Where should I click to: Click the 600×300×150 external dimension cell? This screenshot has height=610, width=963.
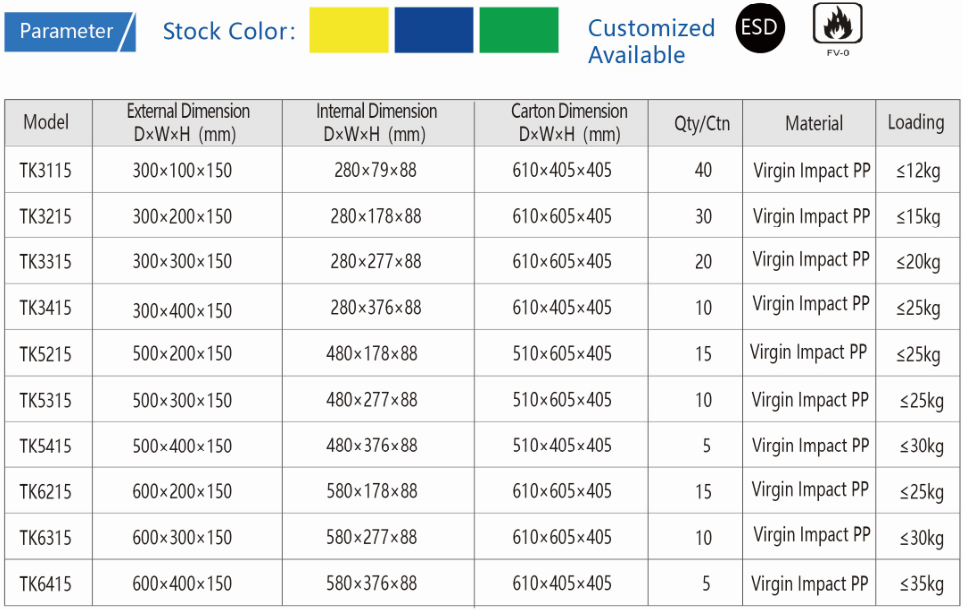pos(182,538)
